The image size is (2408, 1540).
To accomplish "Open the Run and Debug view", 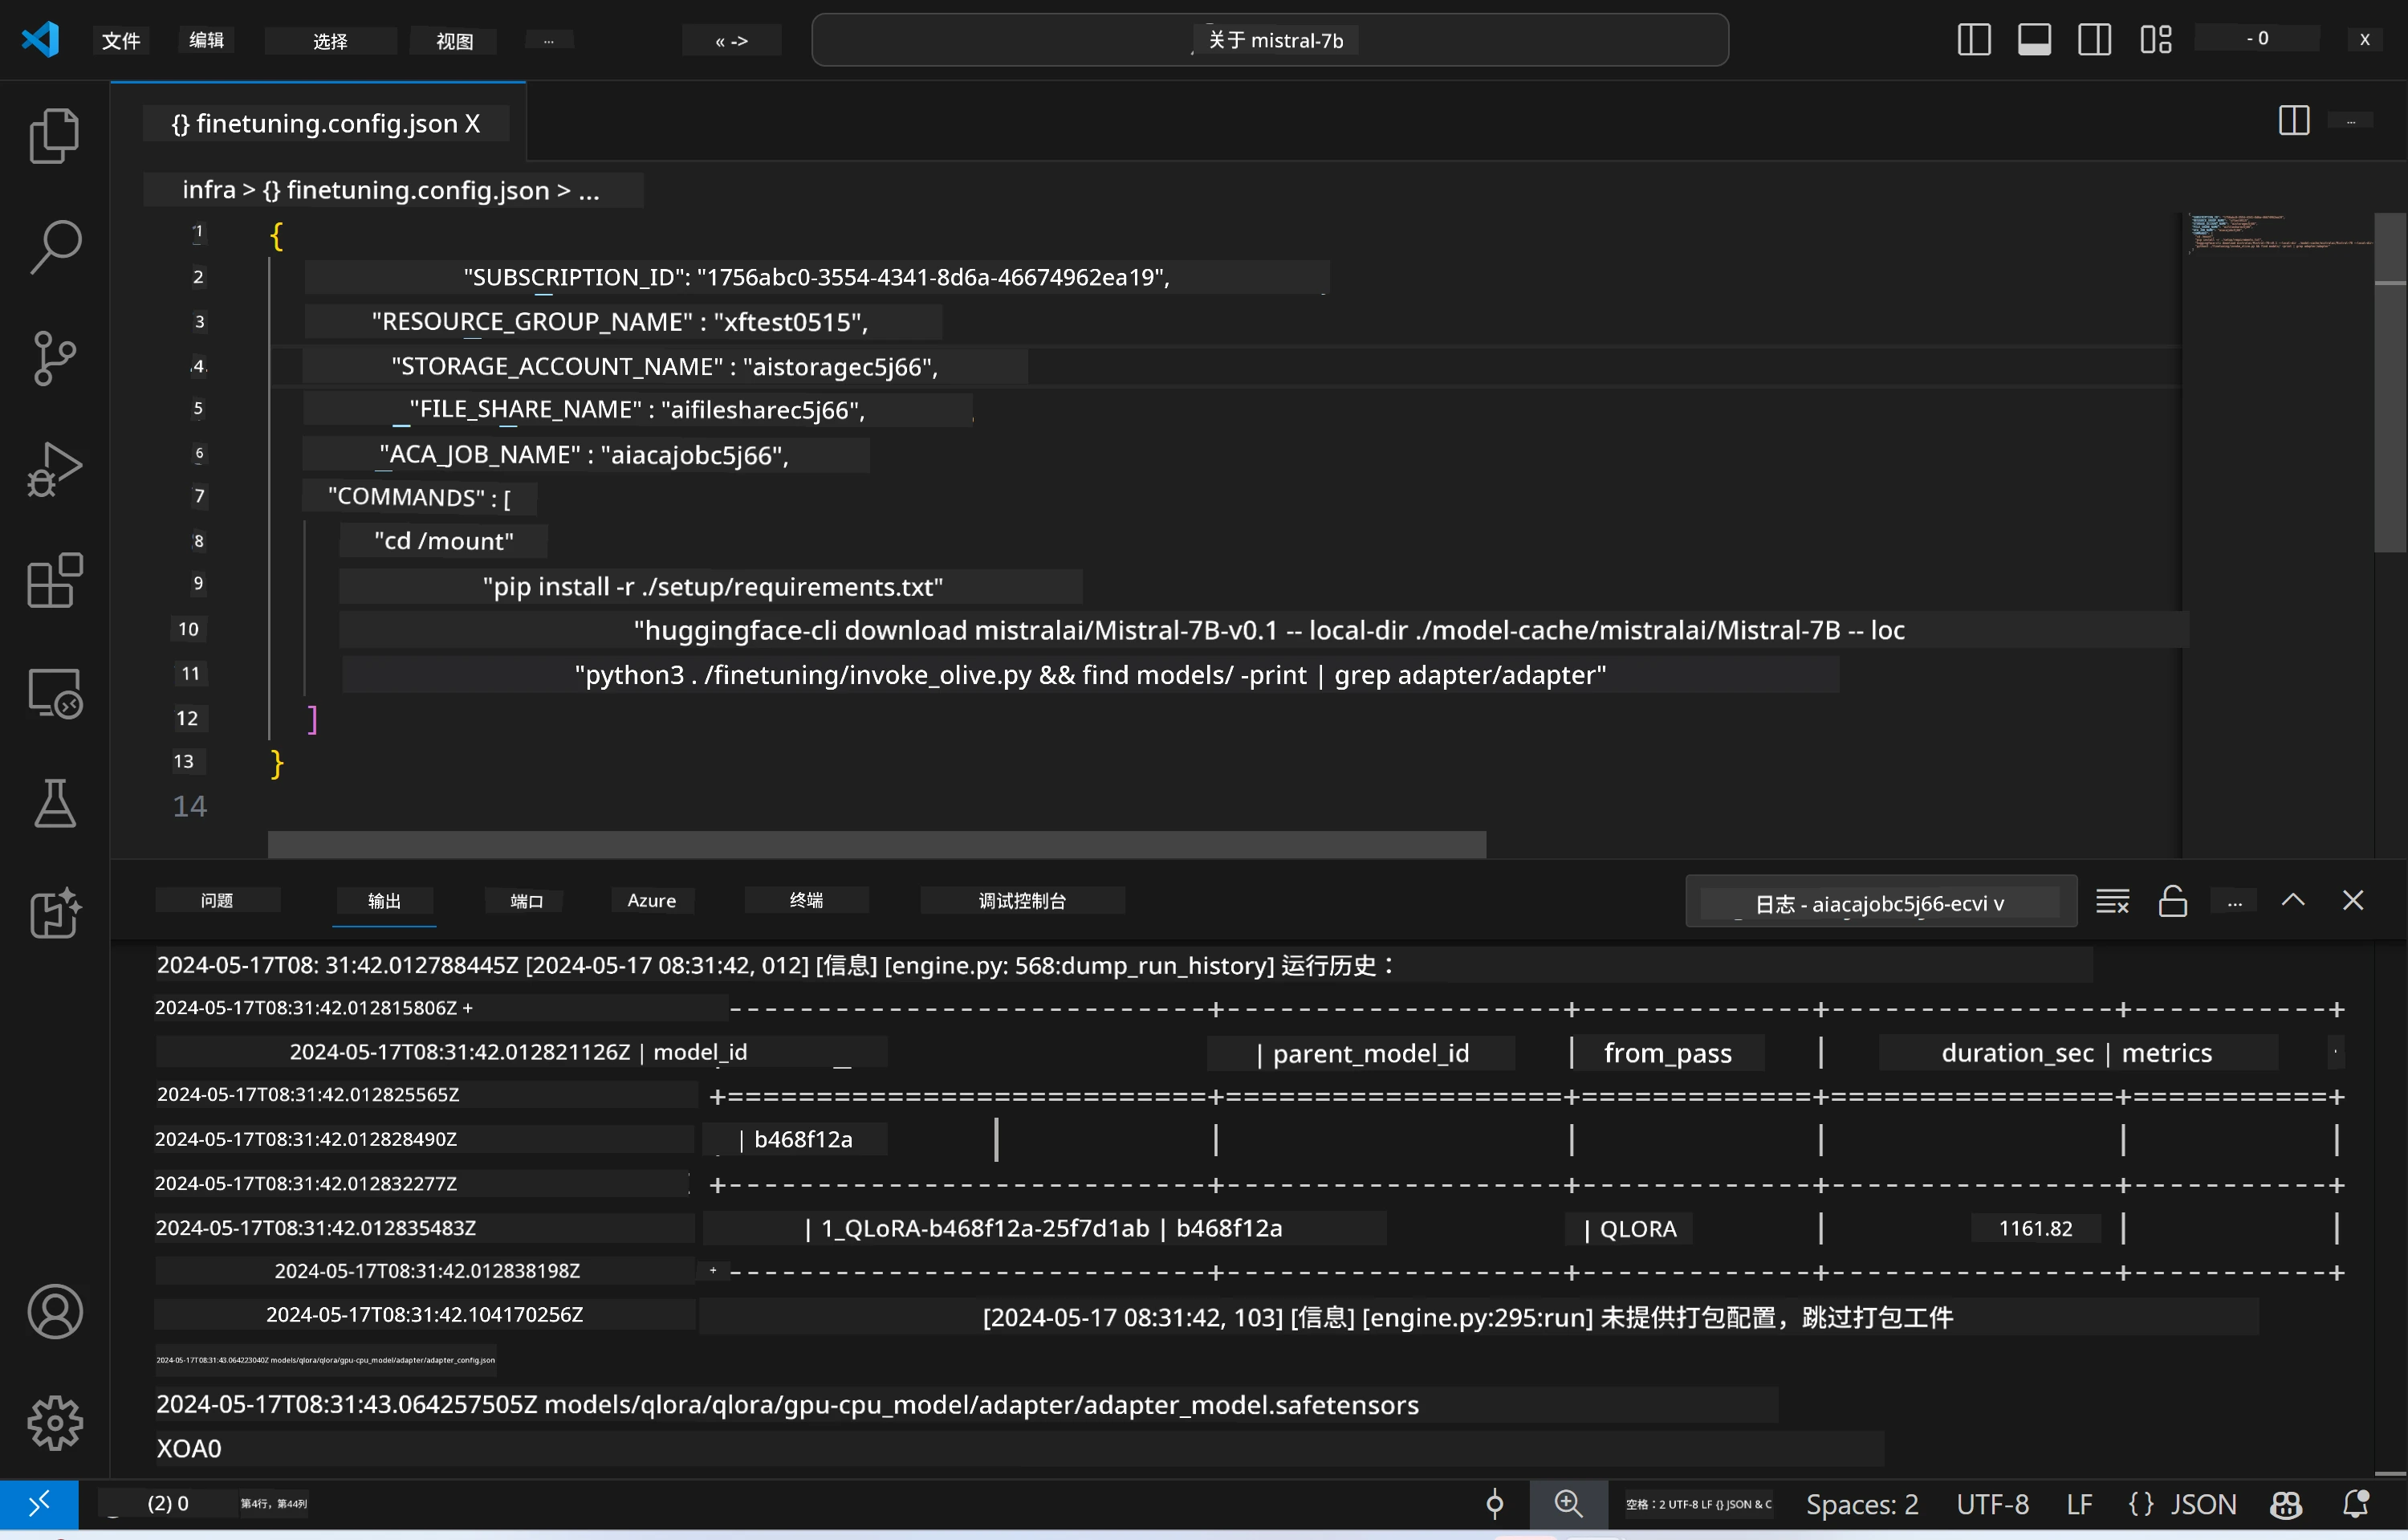I will pos(54,469).
